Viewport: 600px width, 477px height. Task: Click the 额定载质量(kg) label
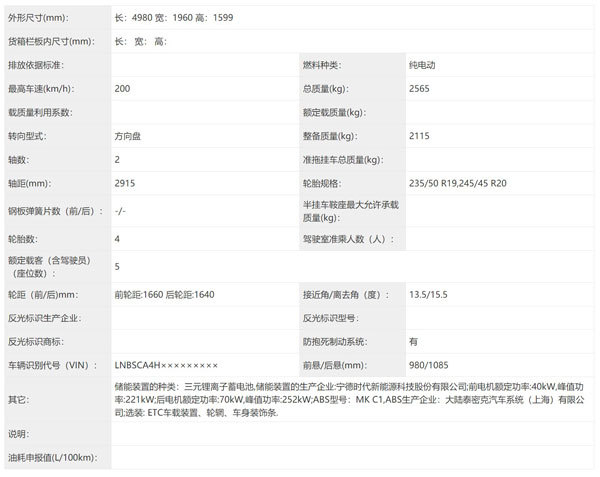pos(334,112)
